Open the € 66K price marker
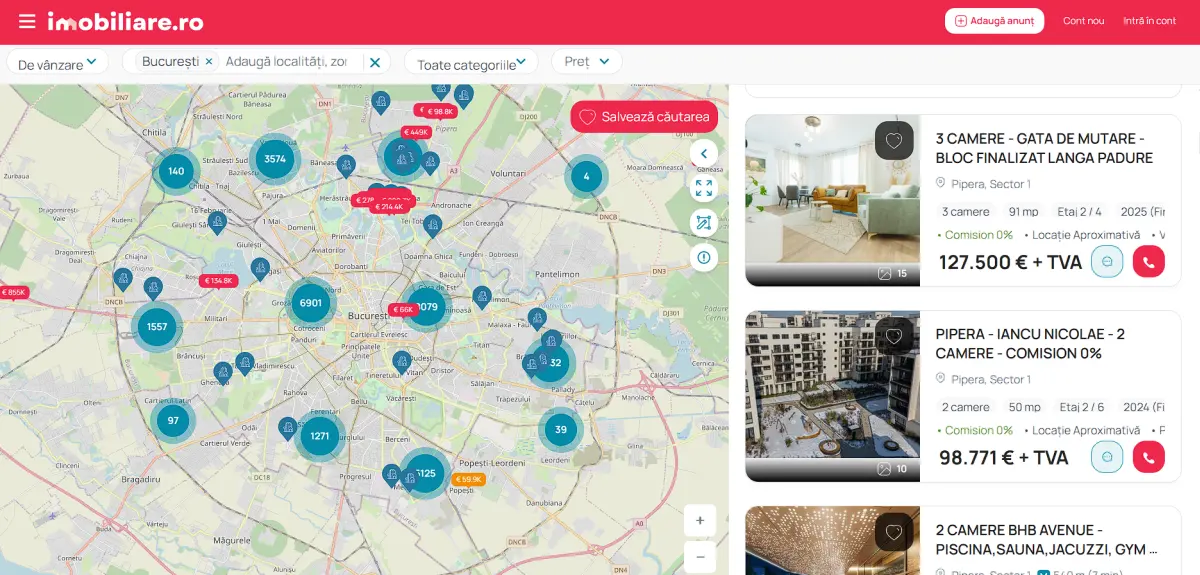1200x575 pixels. (x=403, y=310)
